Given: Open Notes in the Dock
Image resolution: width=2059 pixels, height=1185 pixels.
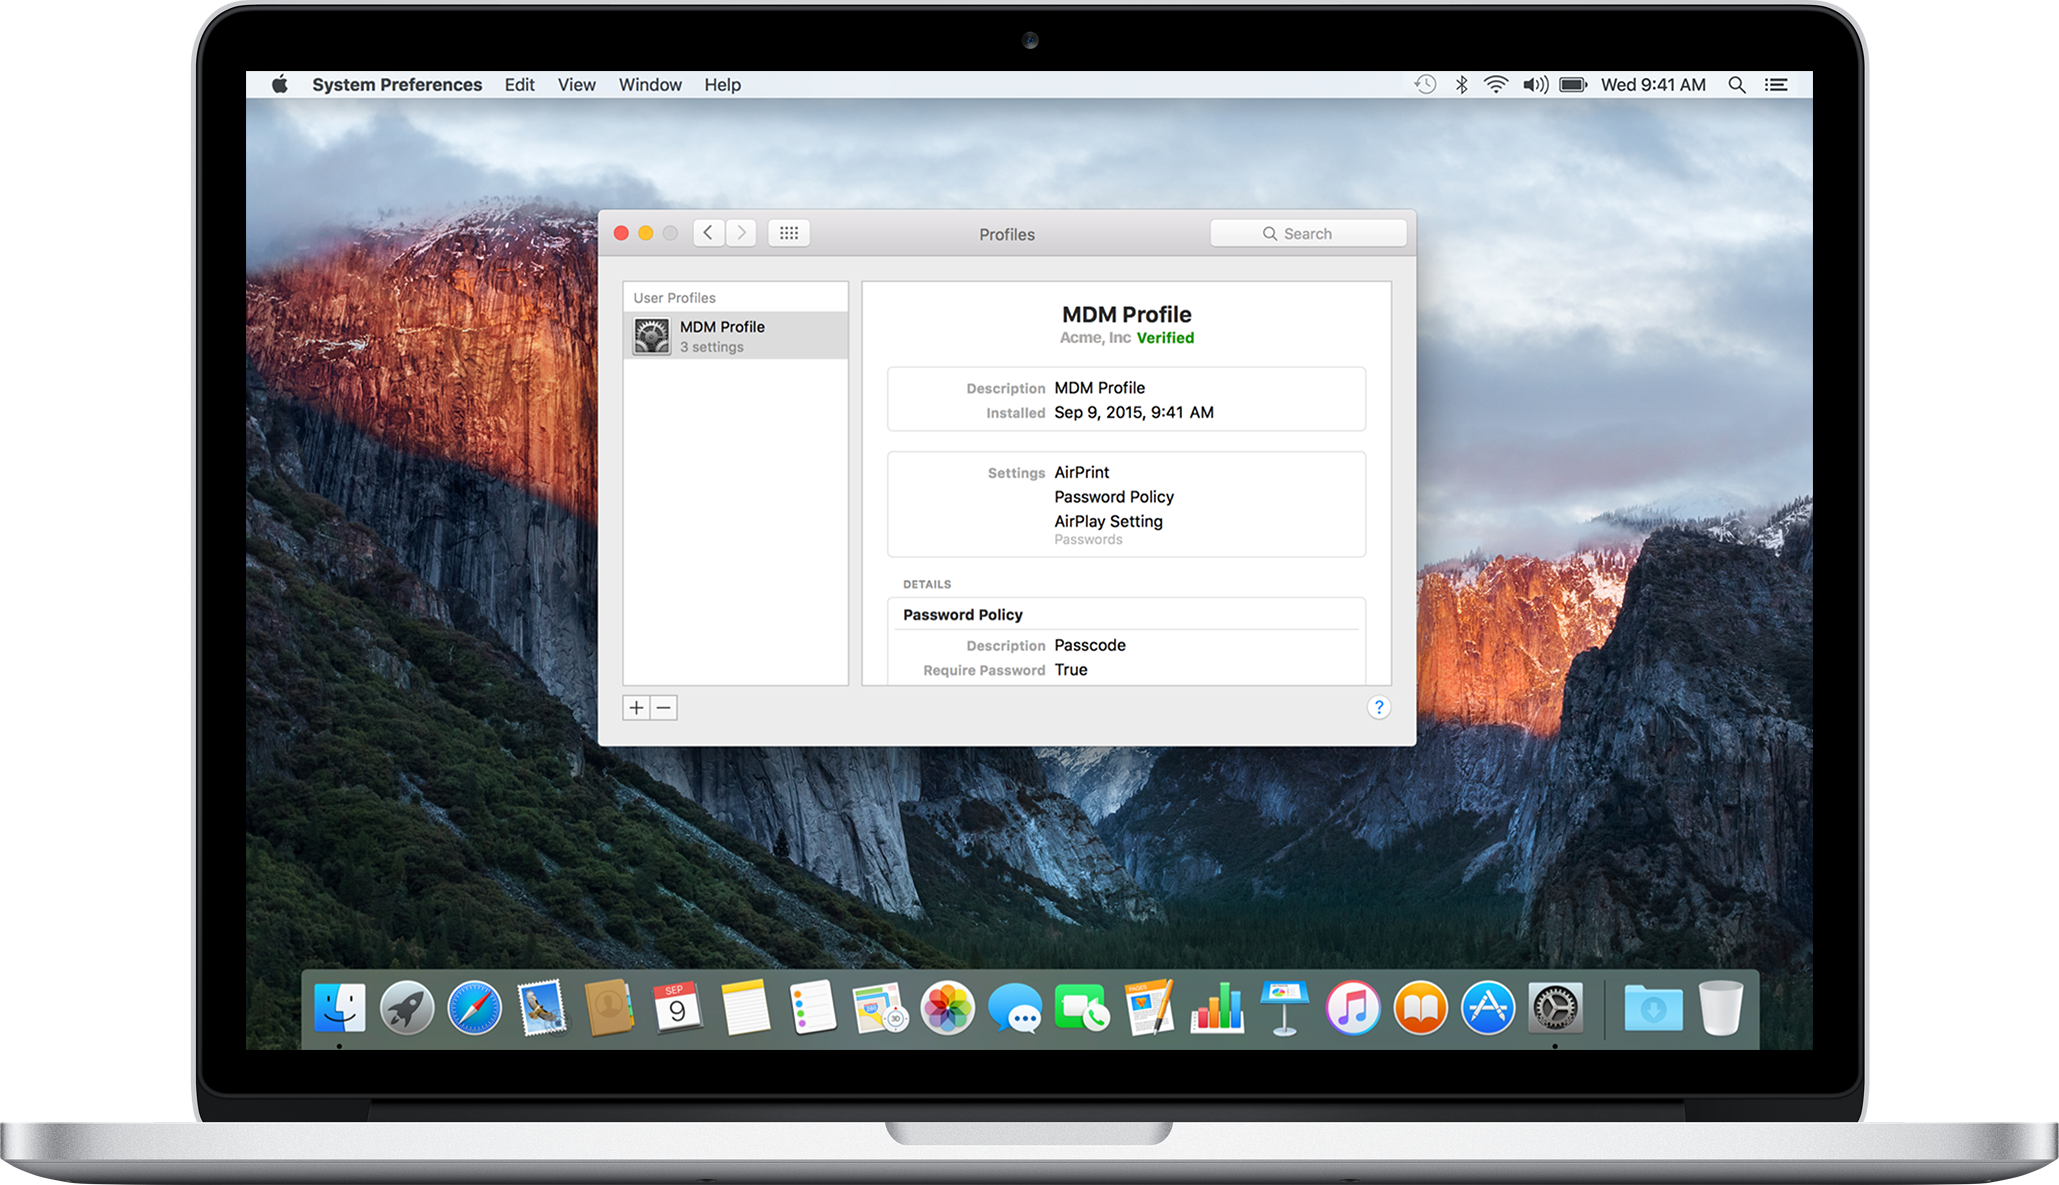Looking at the screenshot, I should [745, 1008].
